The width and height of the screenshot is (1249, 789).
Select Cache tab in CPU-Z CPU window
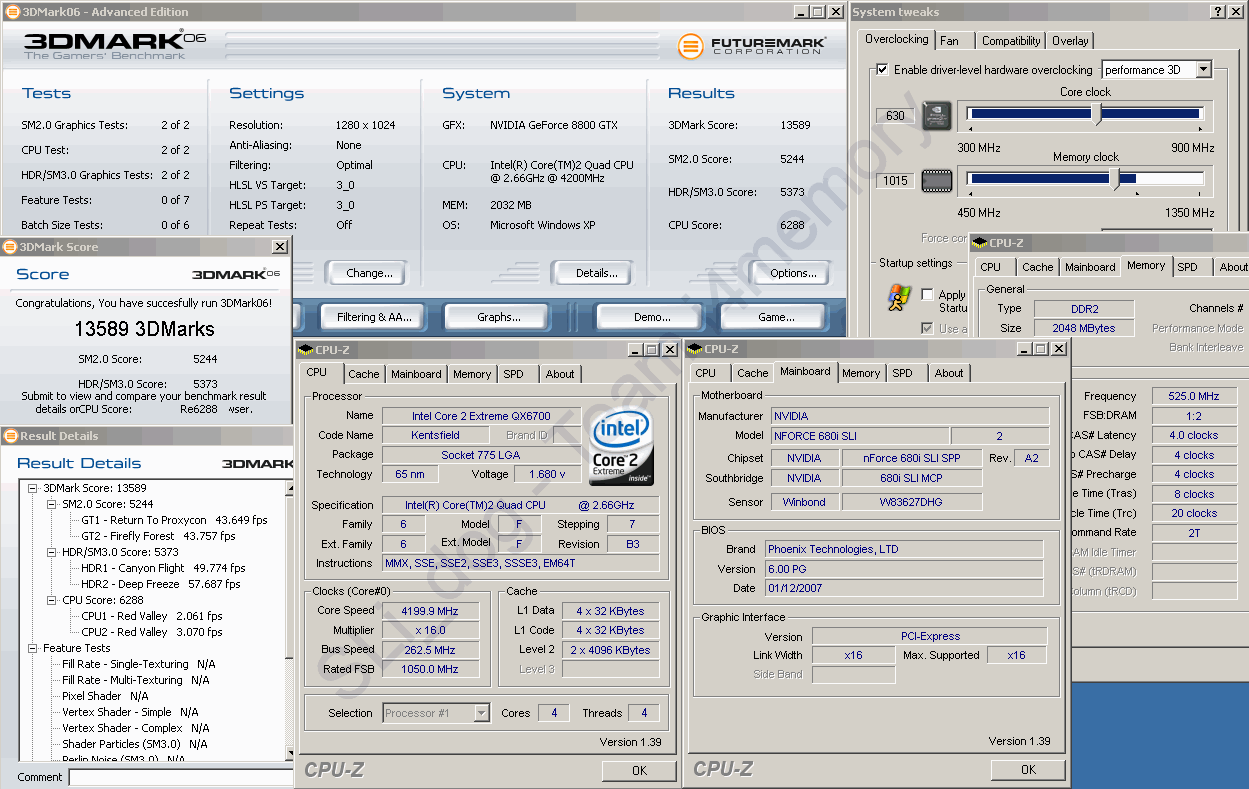click(x=364, y=374)
